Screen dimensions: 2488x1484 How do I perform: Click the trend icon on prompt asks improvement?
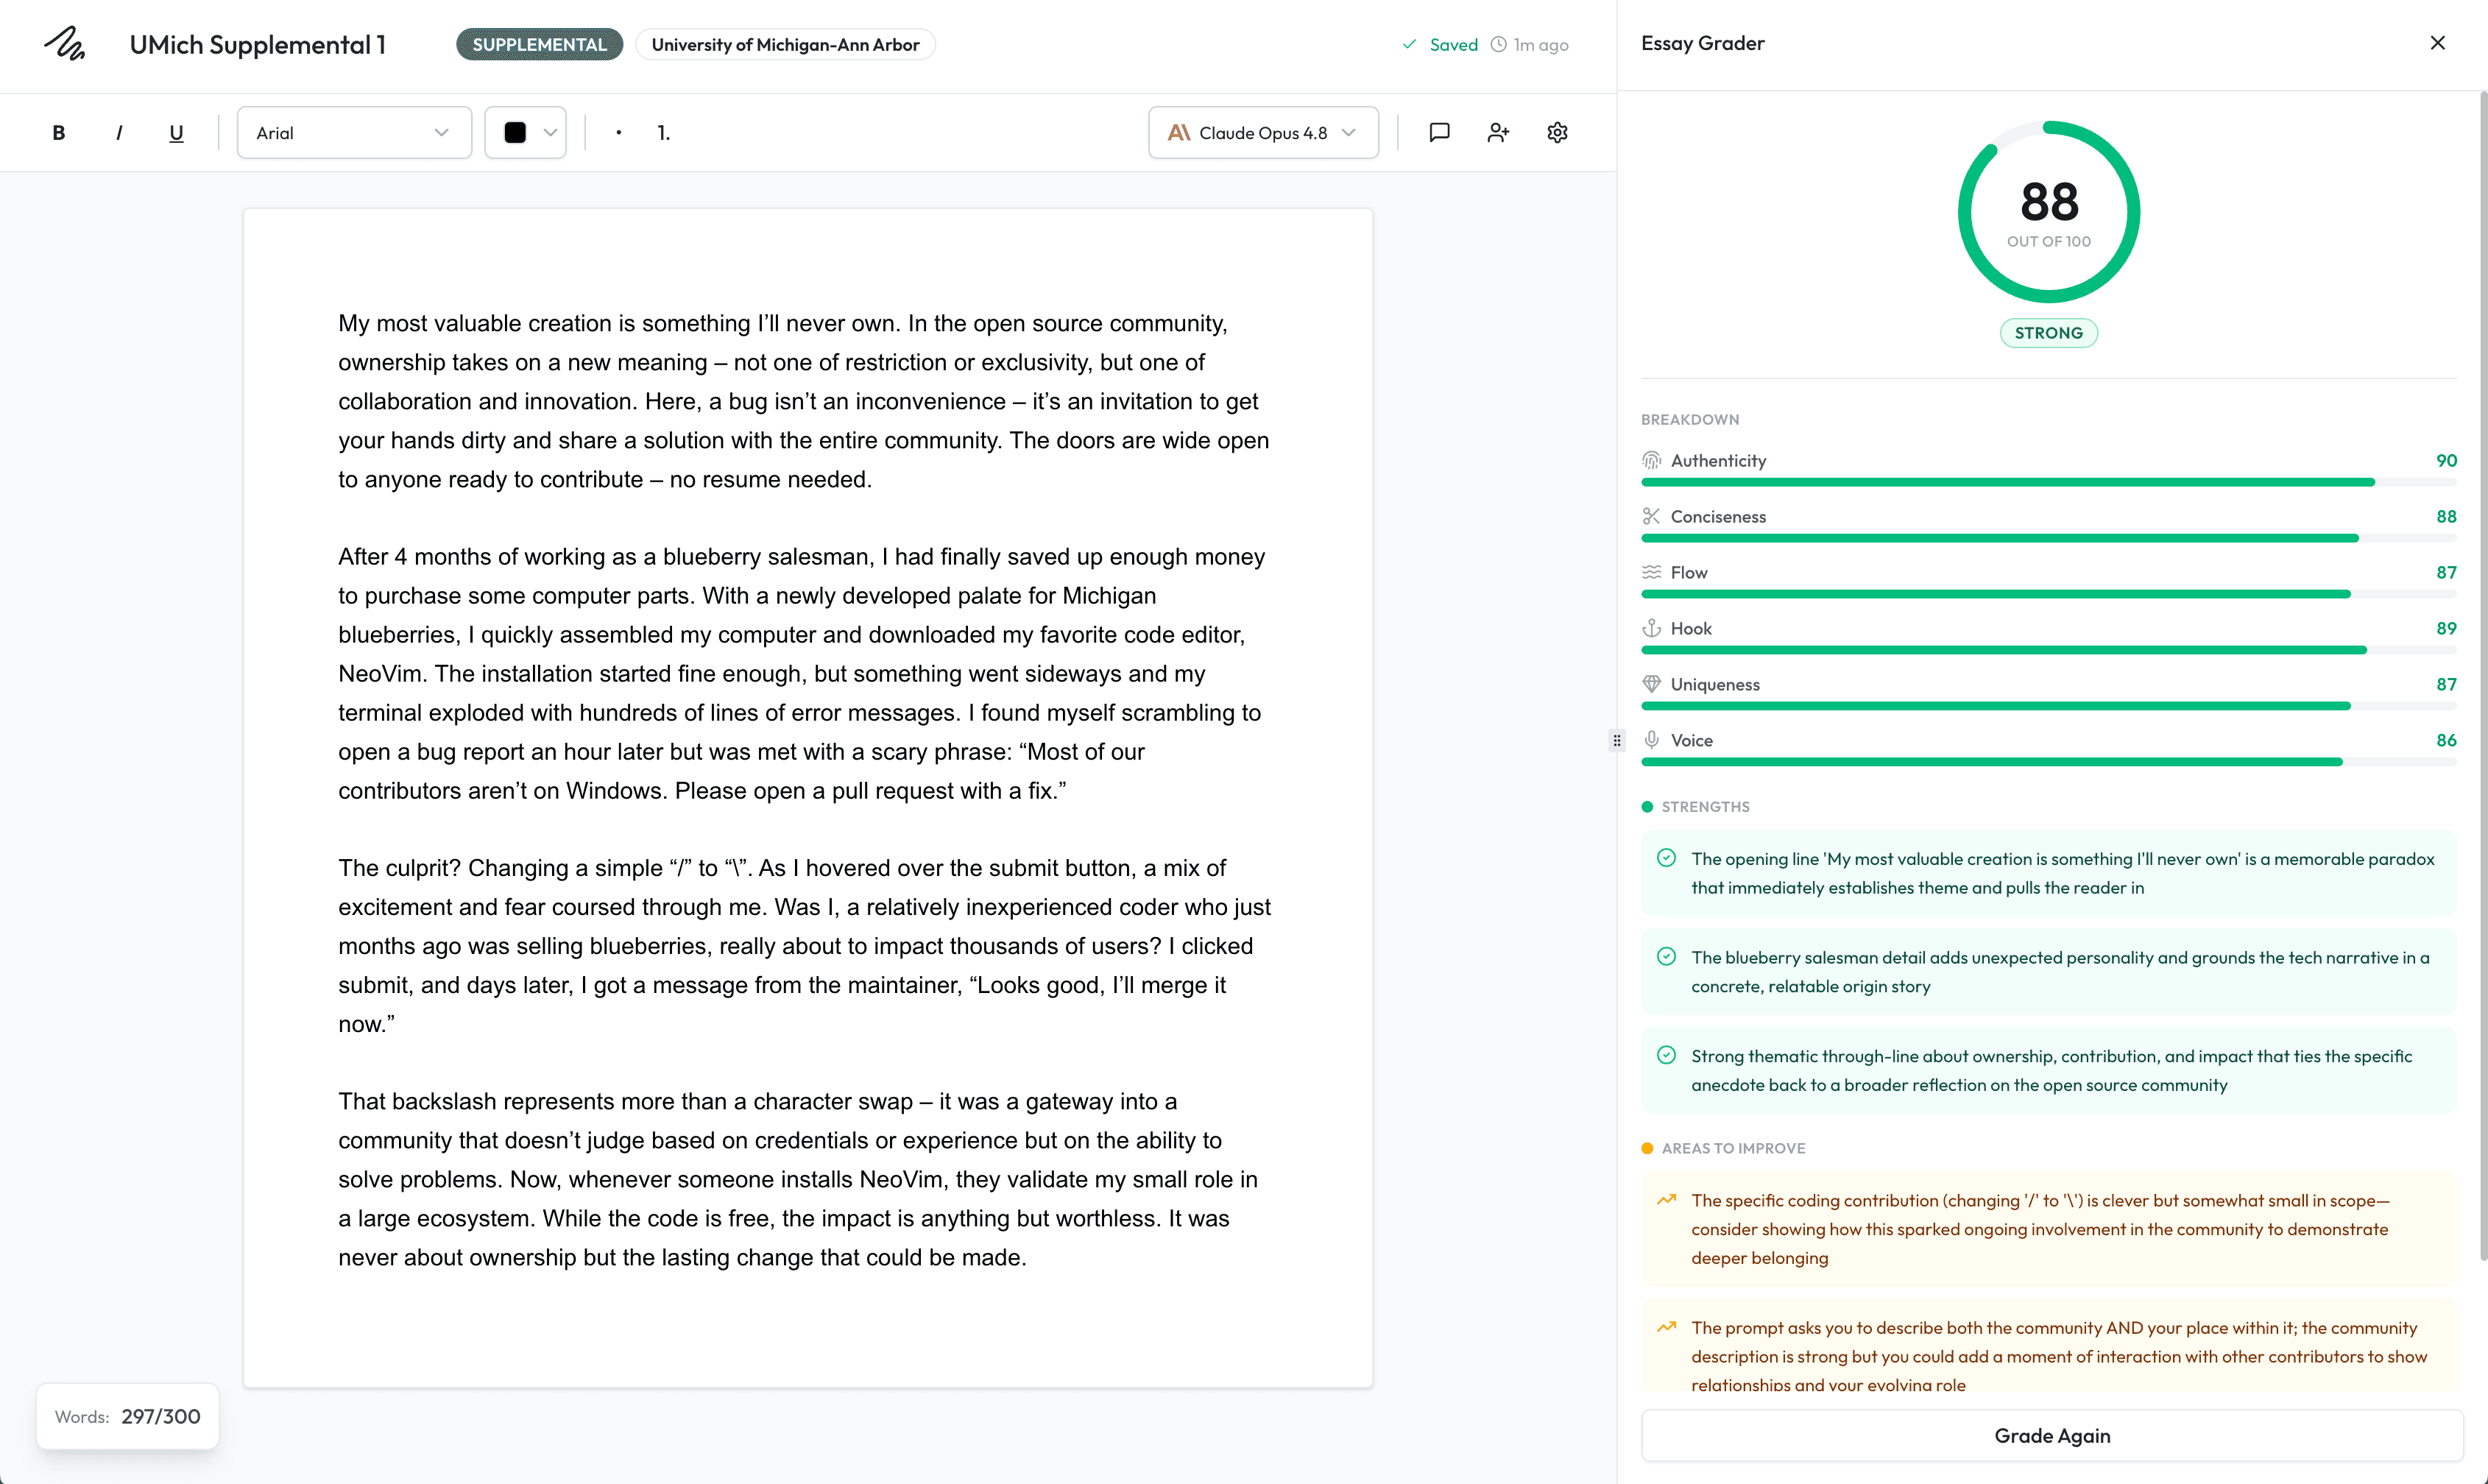tap(1666, 1327)
